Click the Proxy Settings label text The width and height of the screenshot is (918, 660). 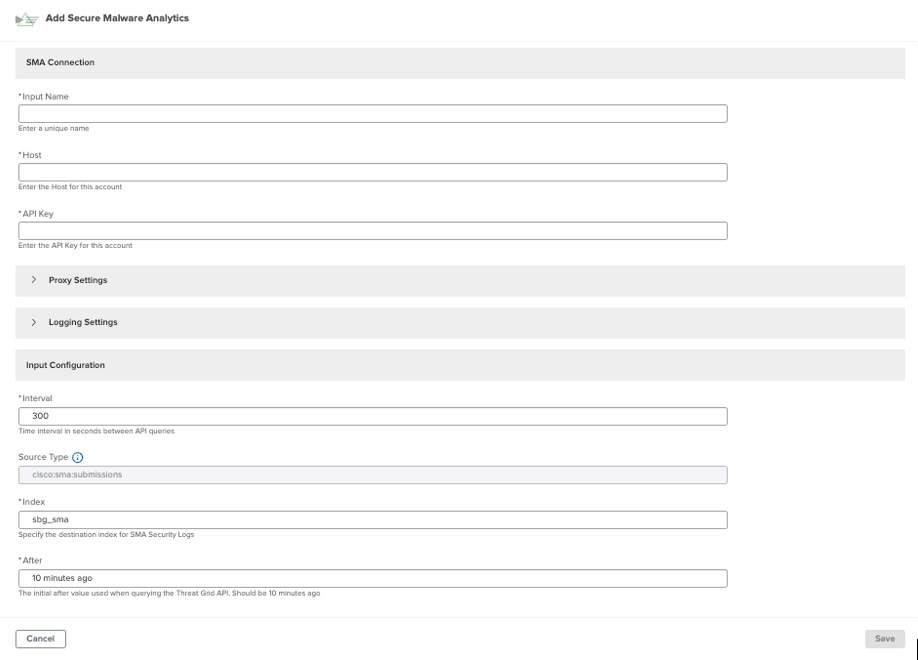78,280
